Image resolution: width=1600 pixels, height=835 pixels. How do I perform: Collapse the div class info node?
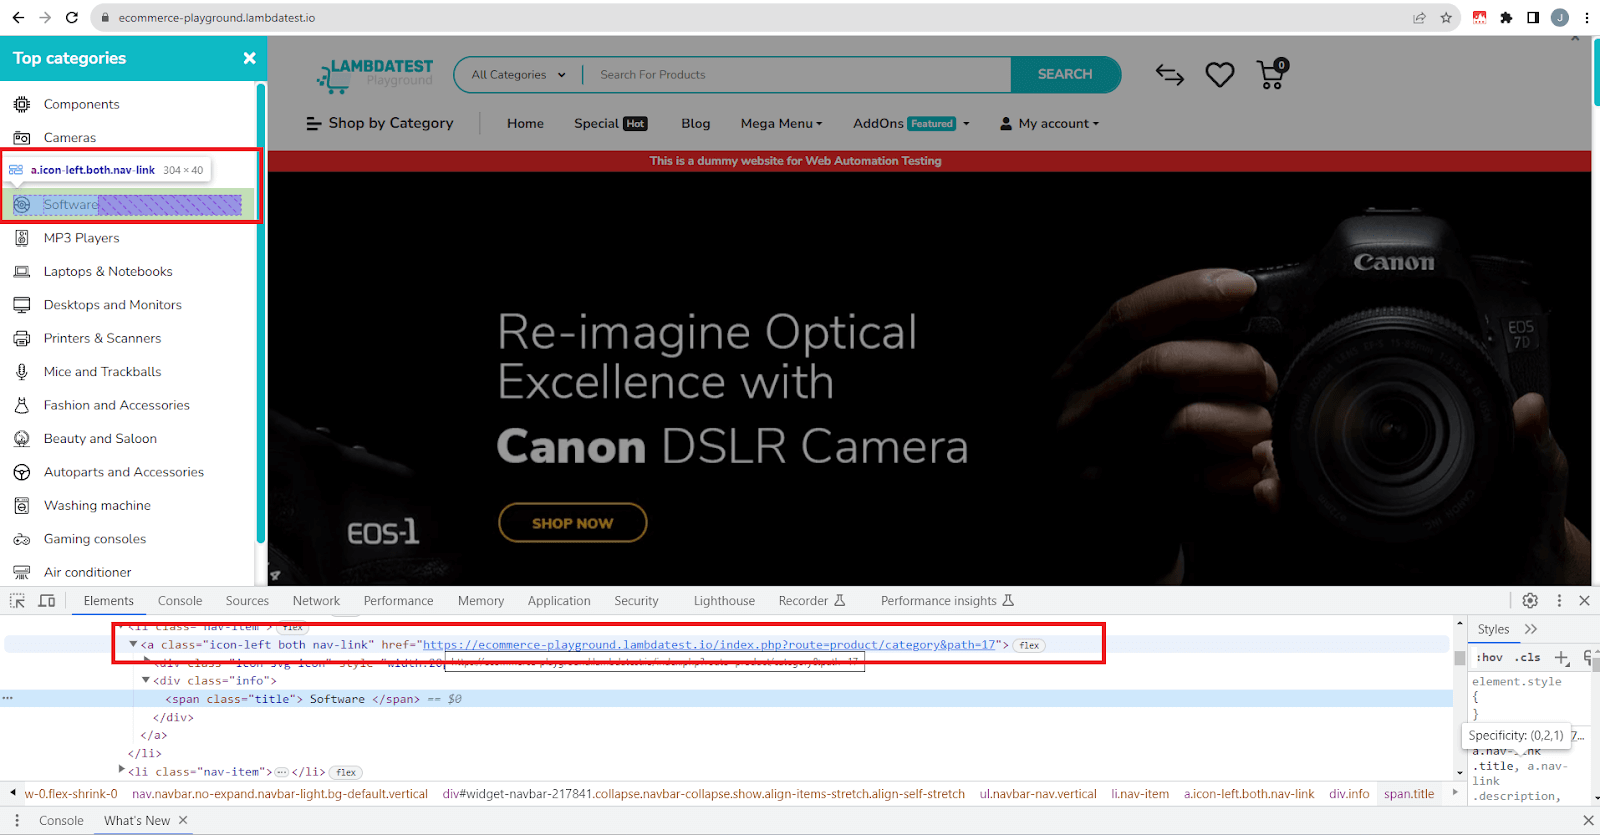point(146,681)
